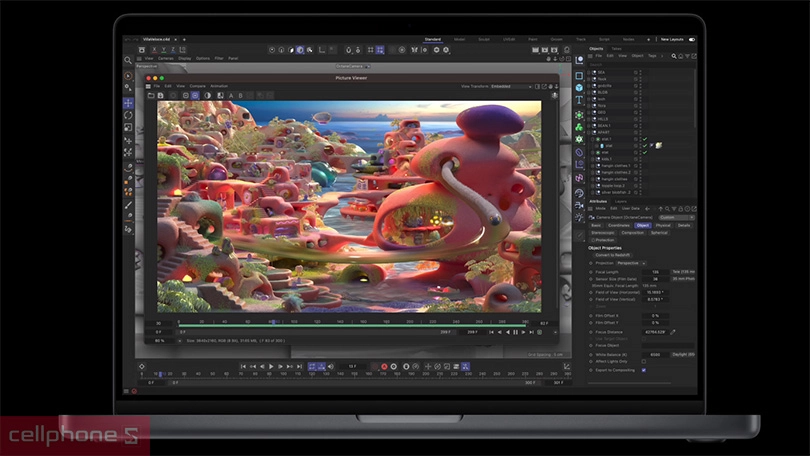This screenshot has height=456, width=810.
Task: Toggle green checkmark on stat.1 object
Action: pos(645,139)
